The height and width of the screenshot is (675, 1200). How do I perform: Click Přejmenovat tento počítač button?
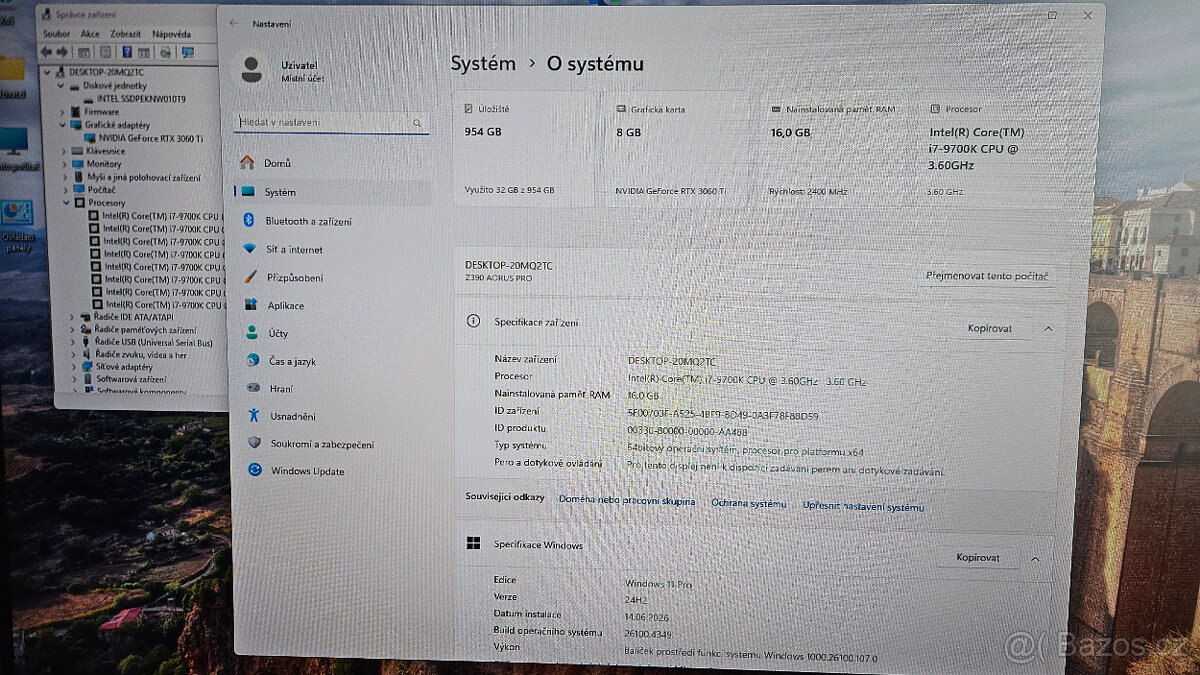point(987,276)
